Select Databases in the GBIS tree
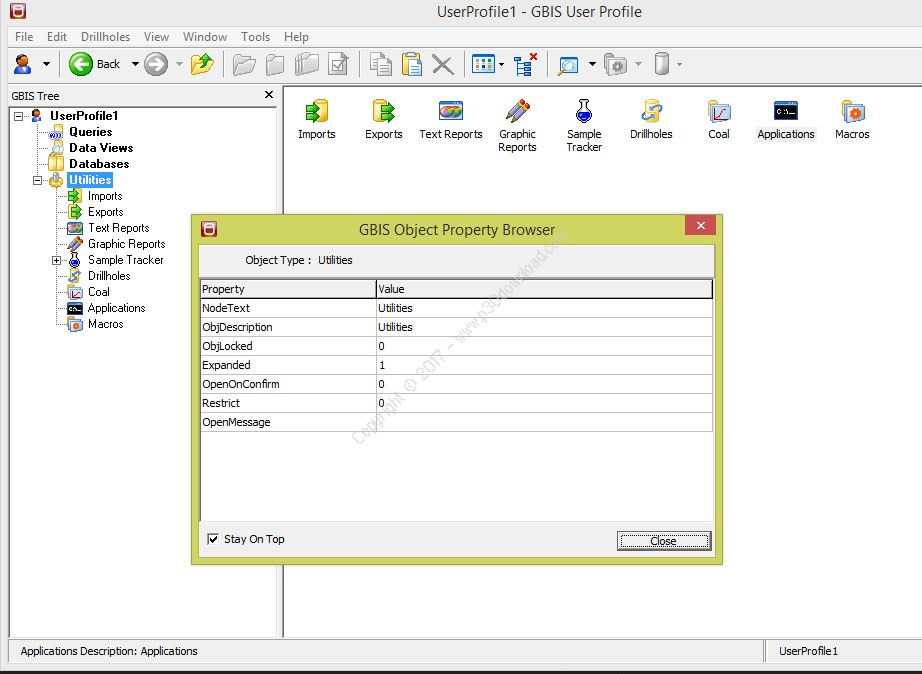922x674 pixels. point(99,164)
